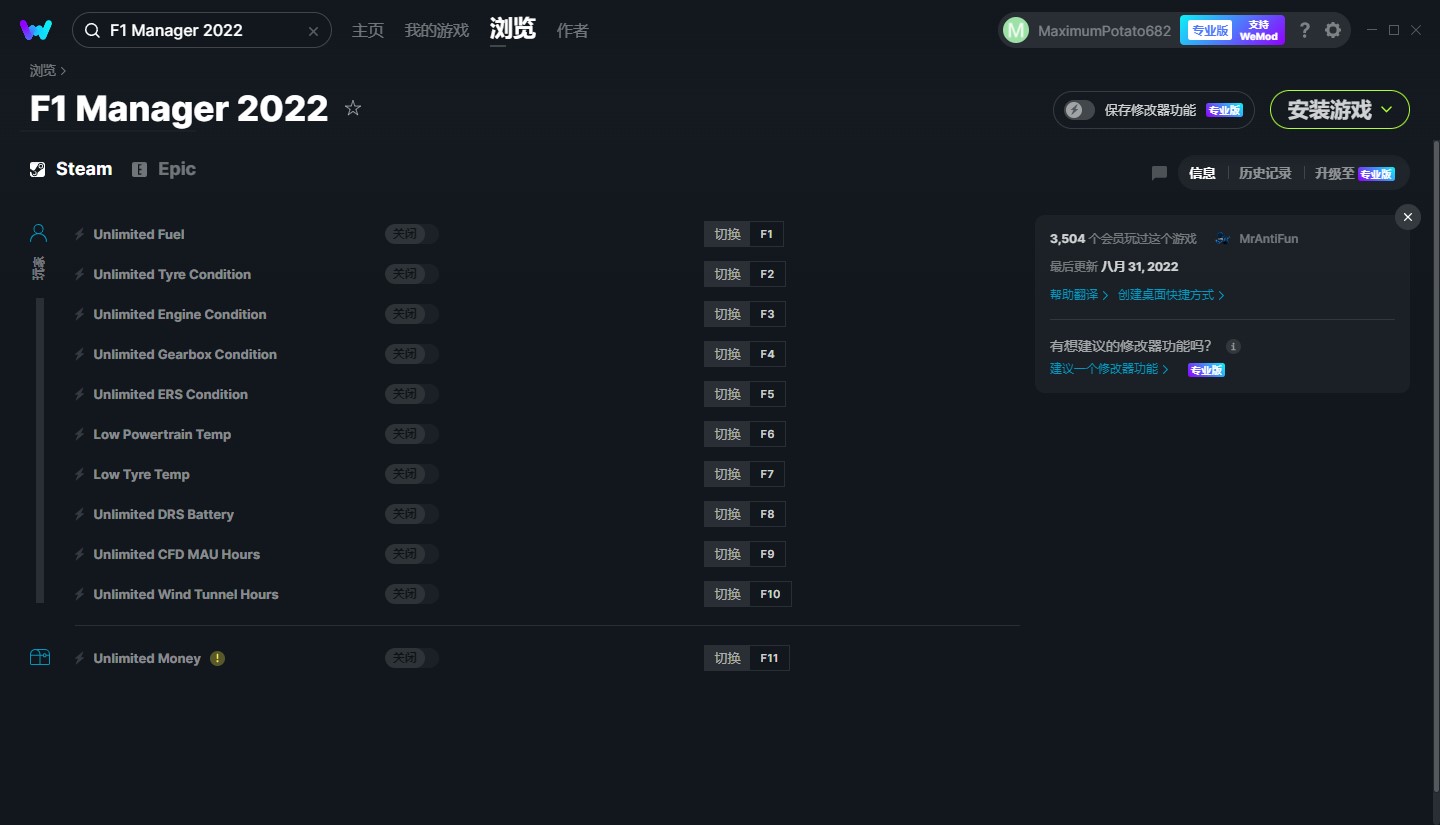Click the F1 Manager 2022 search field

click(202, 31)
